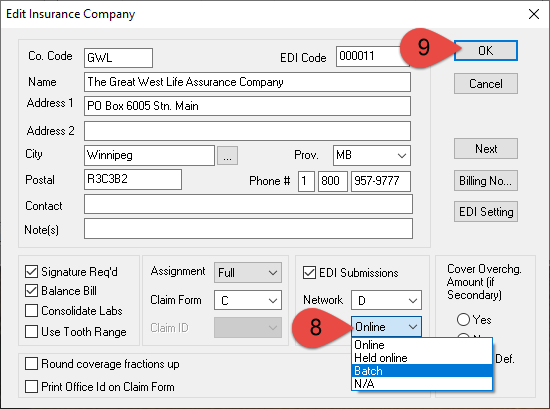Click the Co. Code field
The image size is (550, 409).
pos(118,58)
